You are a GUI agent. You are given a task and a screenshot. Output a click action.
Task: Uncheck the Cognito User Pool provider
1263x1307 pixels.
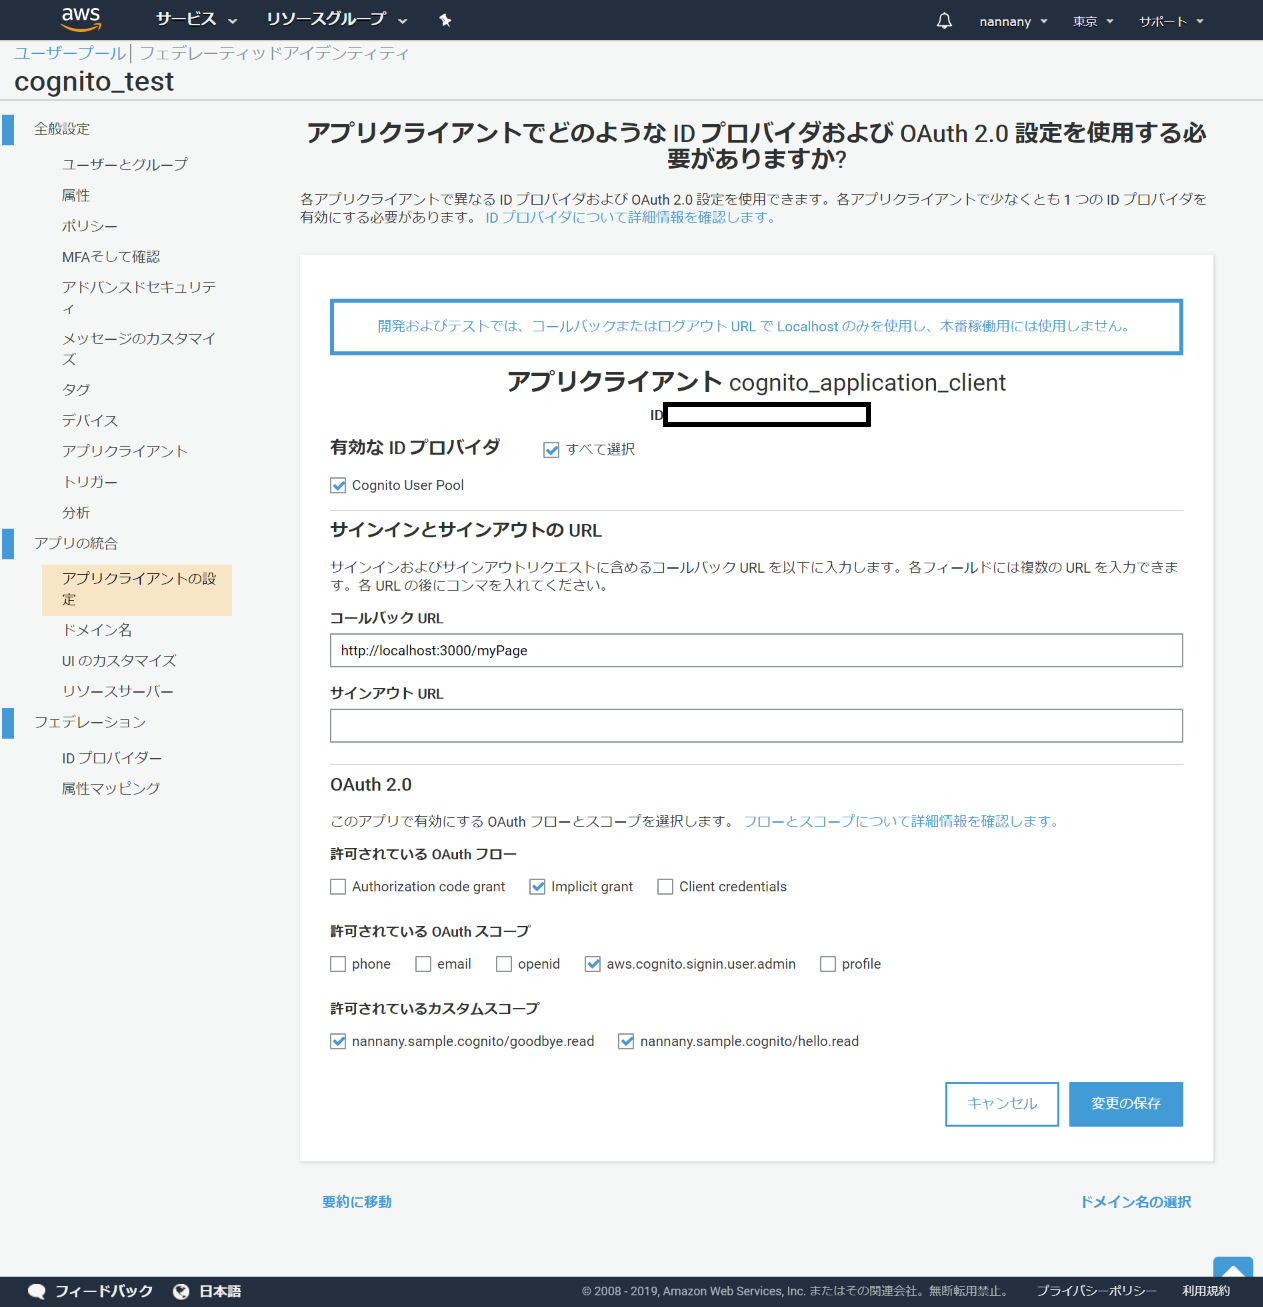(338, 485)
